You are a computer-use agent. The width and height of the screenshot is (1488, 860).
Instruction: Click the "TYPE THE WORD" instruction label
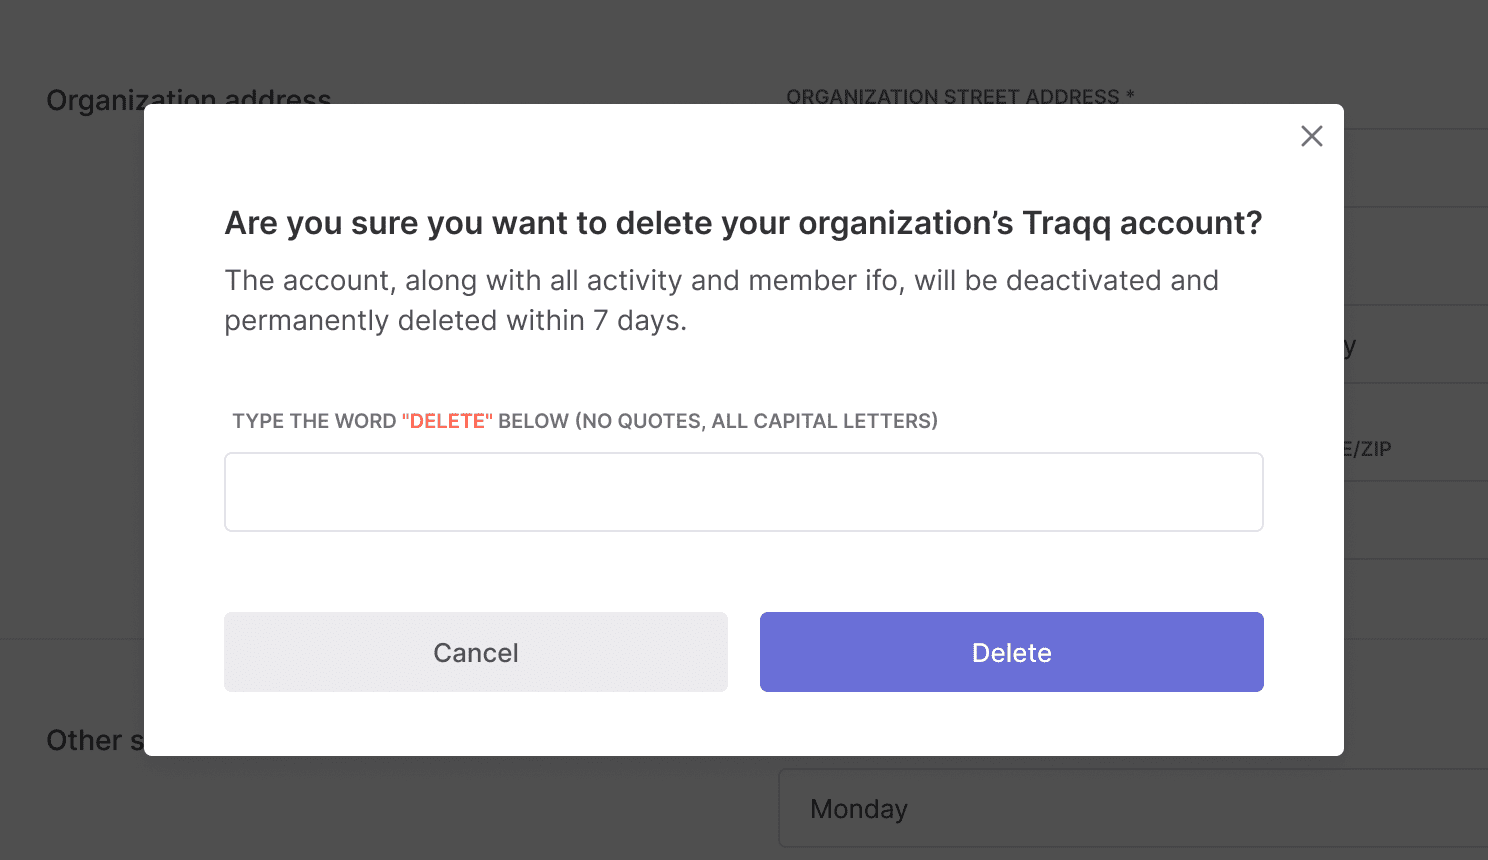point(314,421)
